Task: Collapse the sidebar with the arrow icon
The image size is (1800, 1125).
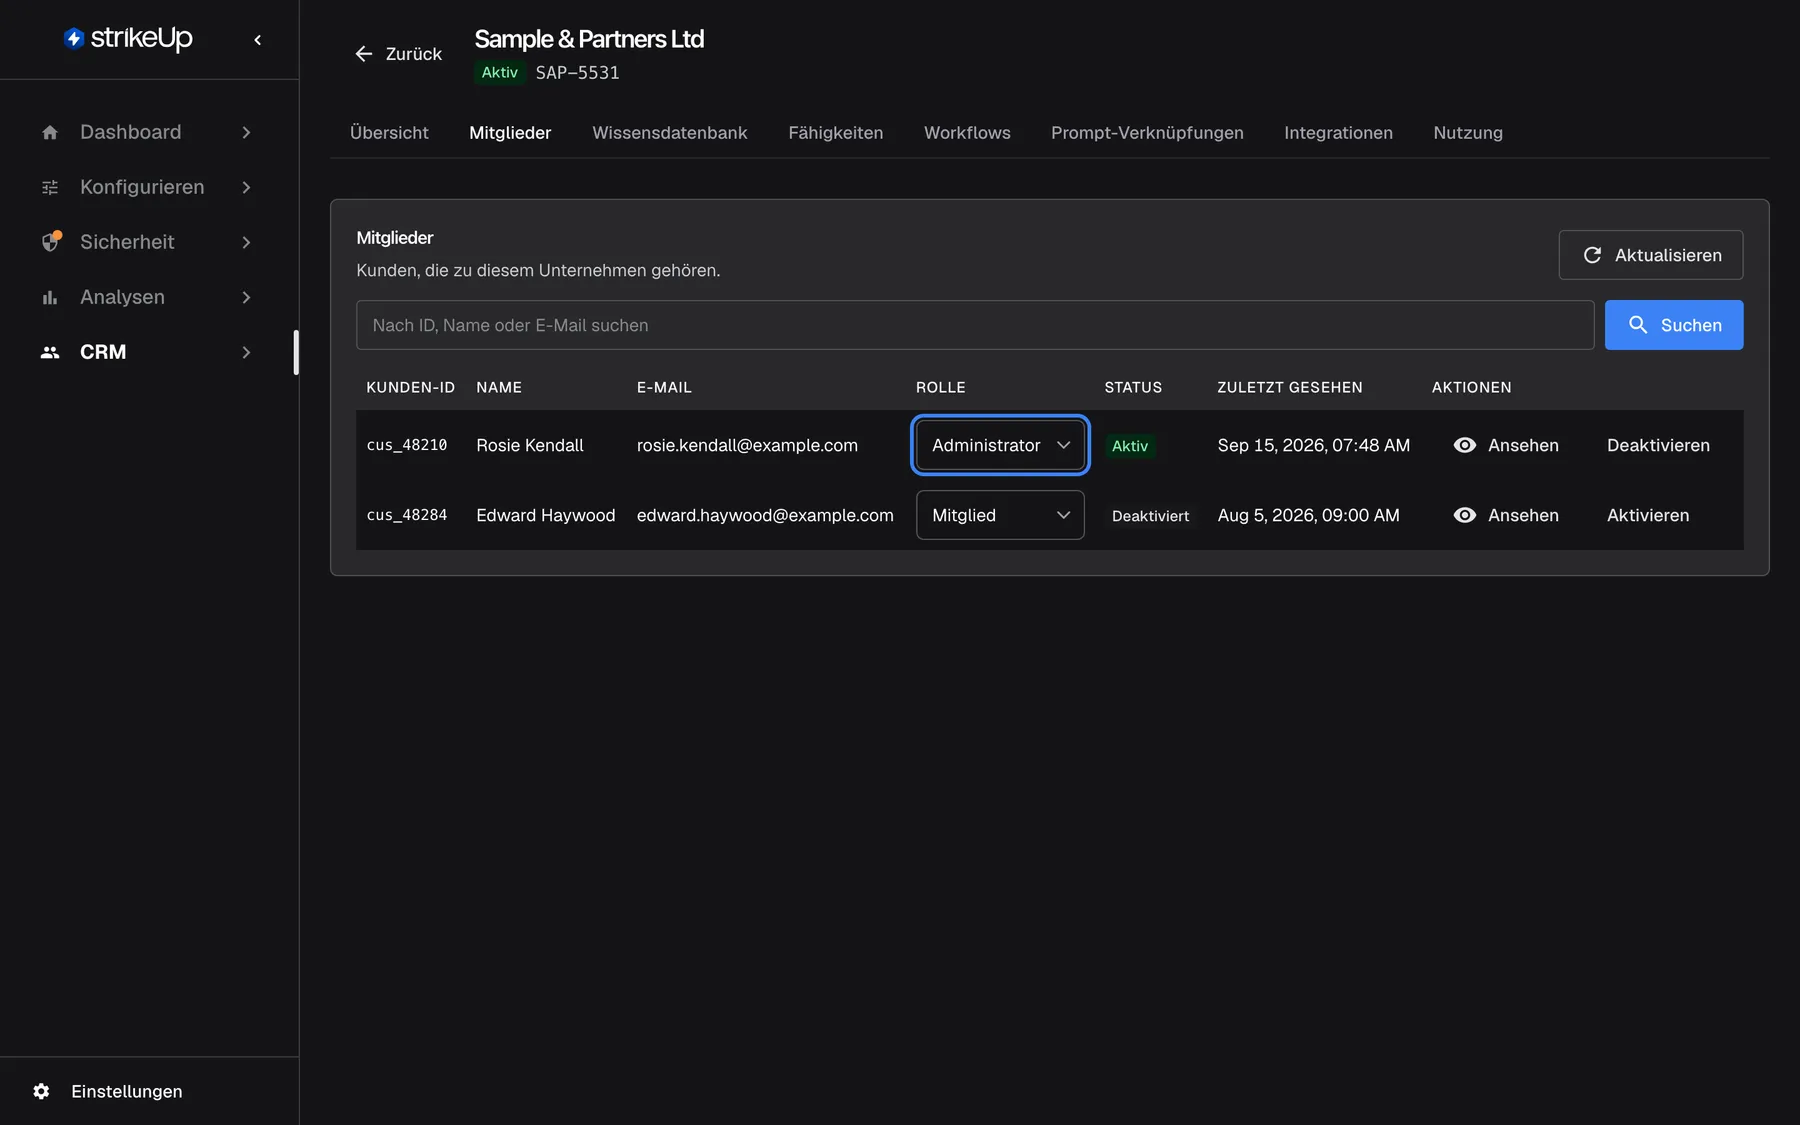Action: click(258, 40)
